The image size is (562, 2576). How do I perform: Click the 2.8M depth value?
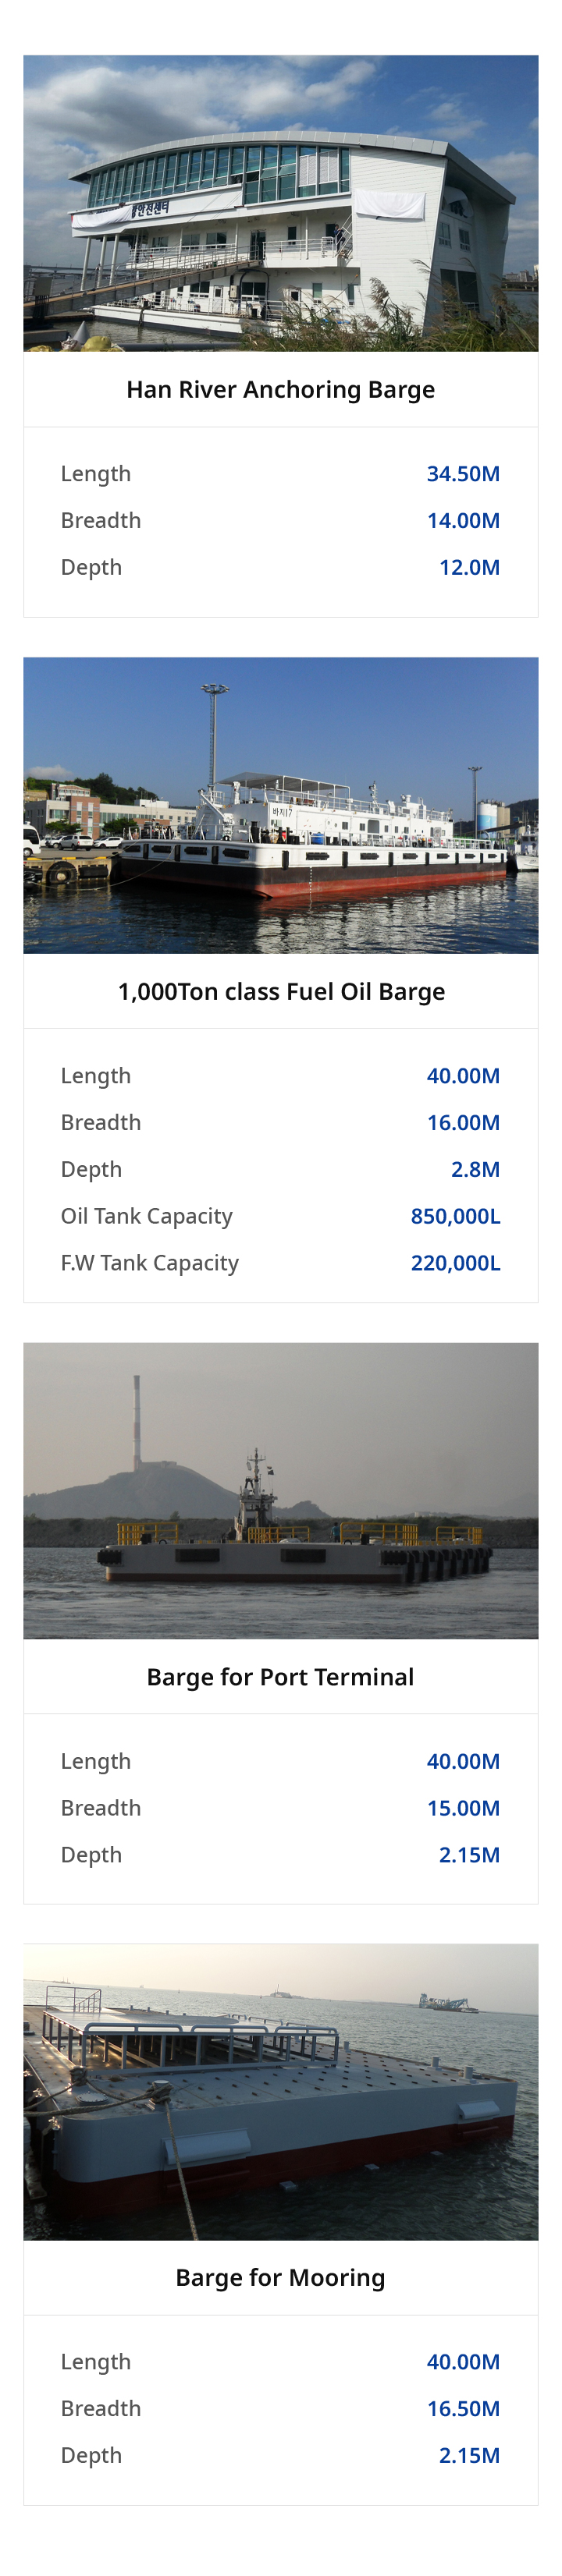point(475,1169)
